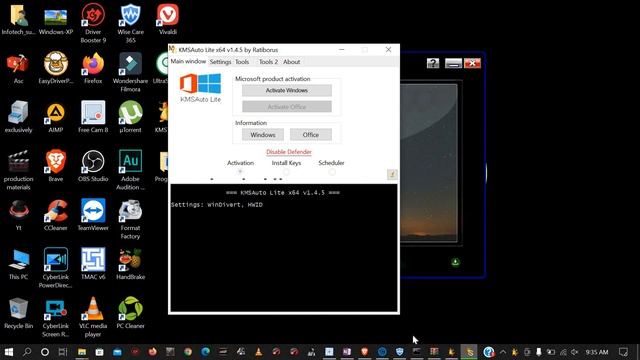Open the EasyDriverPack desktop icon
640x360 pixels.
tap(56, 69)
